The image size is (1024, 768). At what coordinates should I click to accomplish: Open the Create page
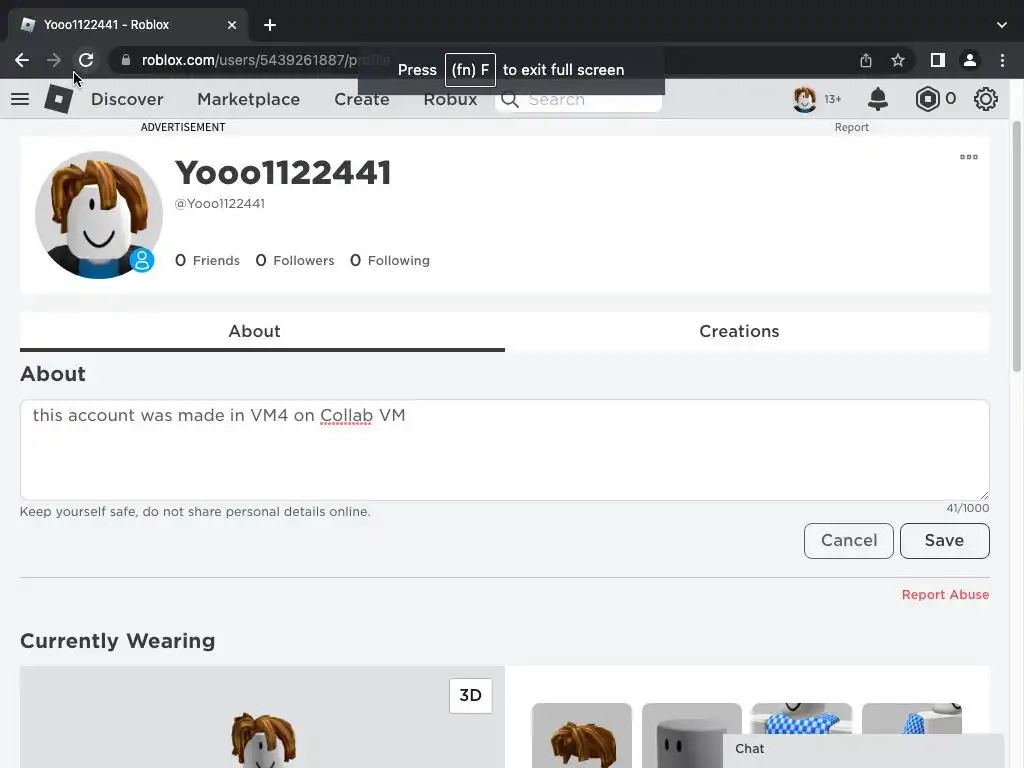pos(362,99)
